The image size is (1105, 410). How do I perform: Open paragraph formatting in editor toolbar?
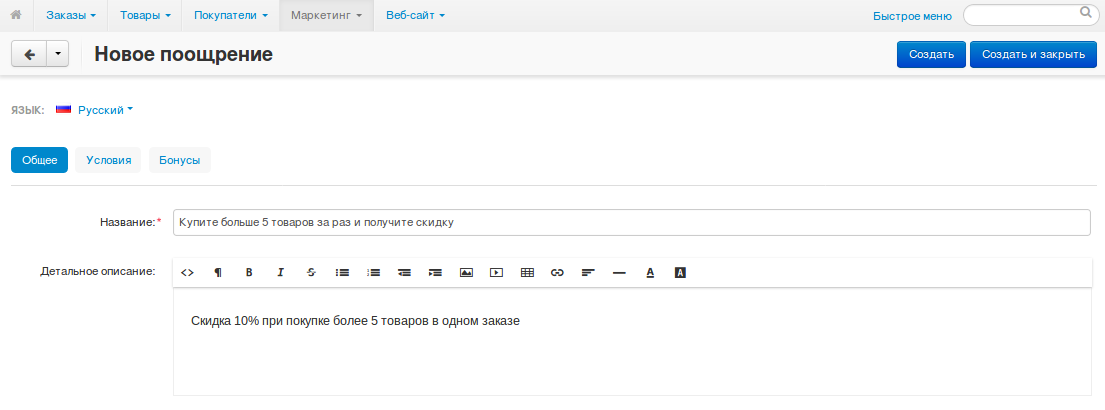point(218,273)
